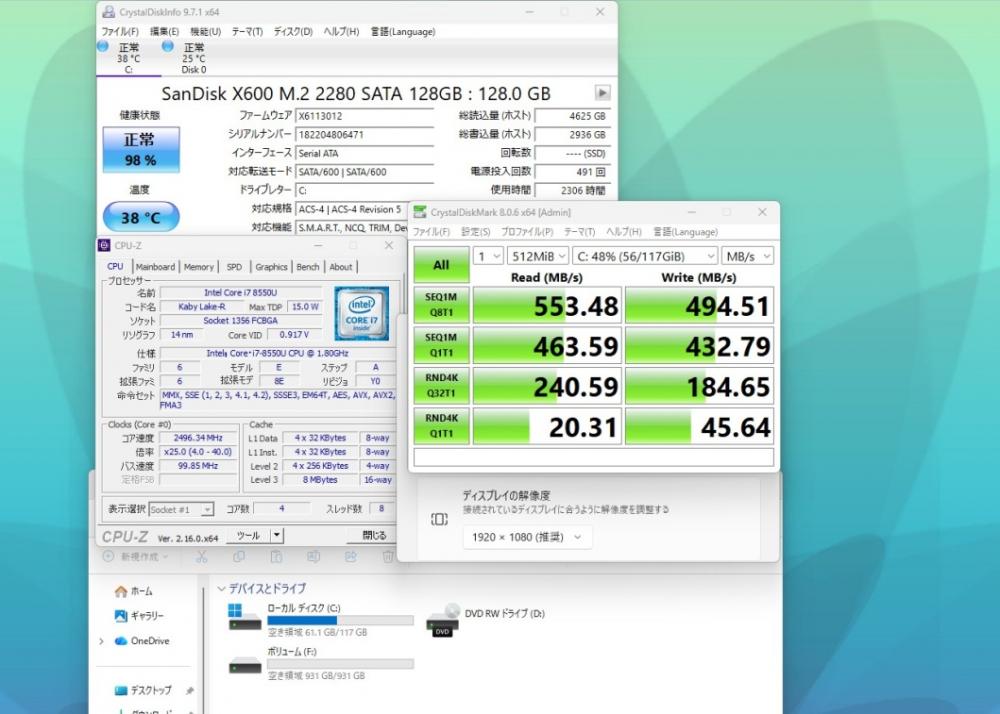Click the firmware field X6113012
The image size is (1000, 714).
click(x=365, y=116)
